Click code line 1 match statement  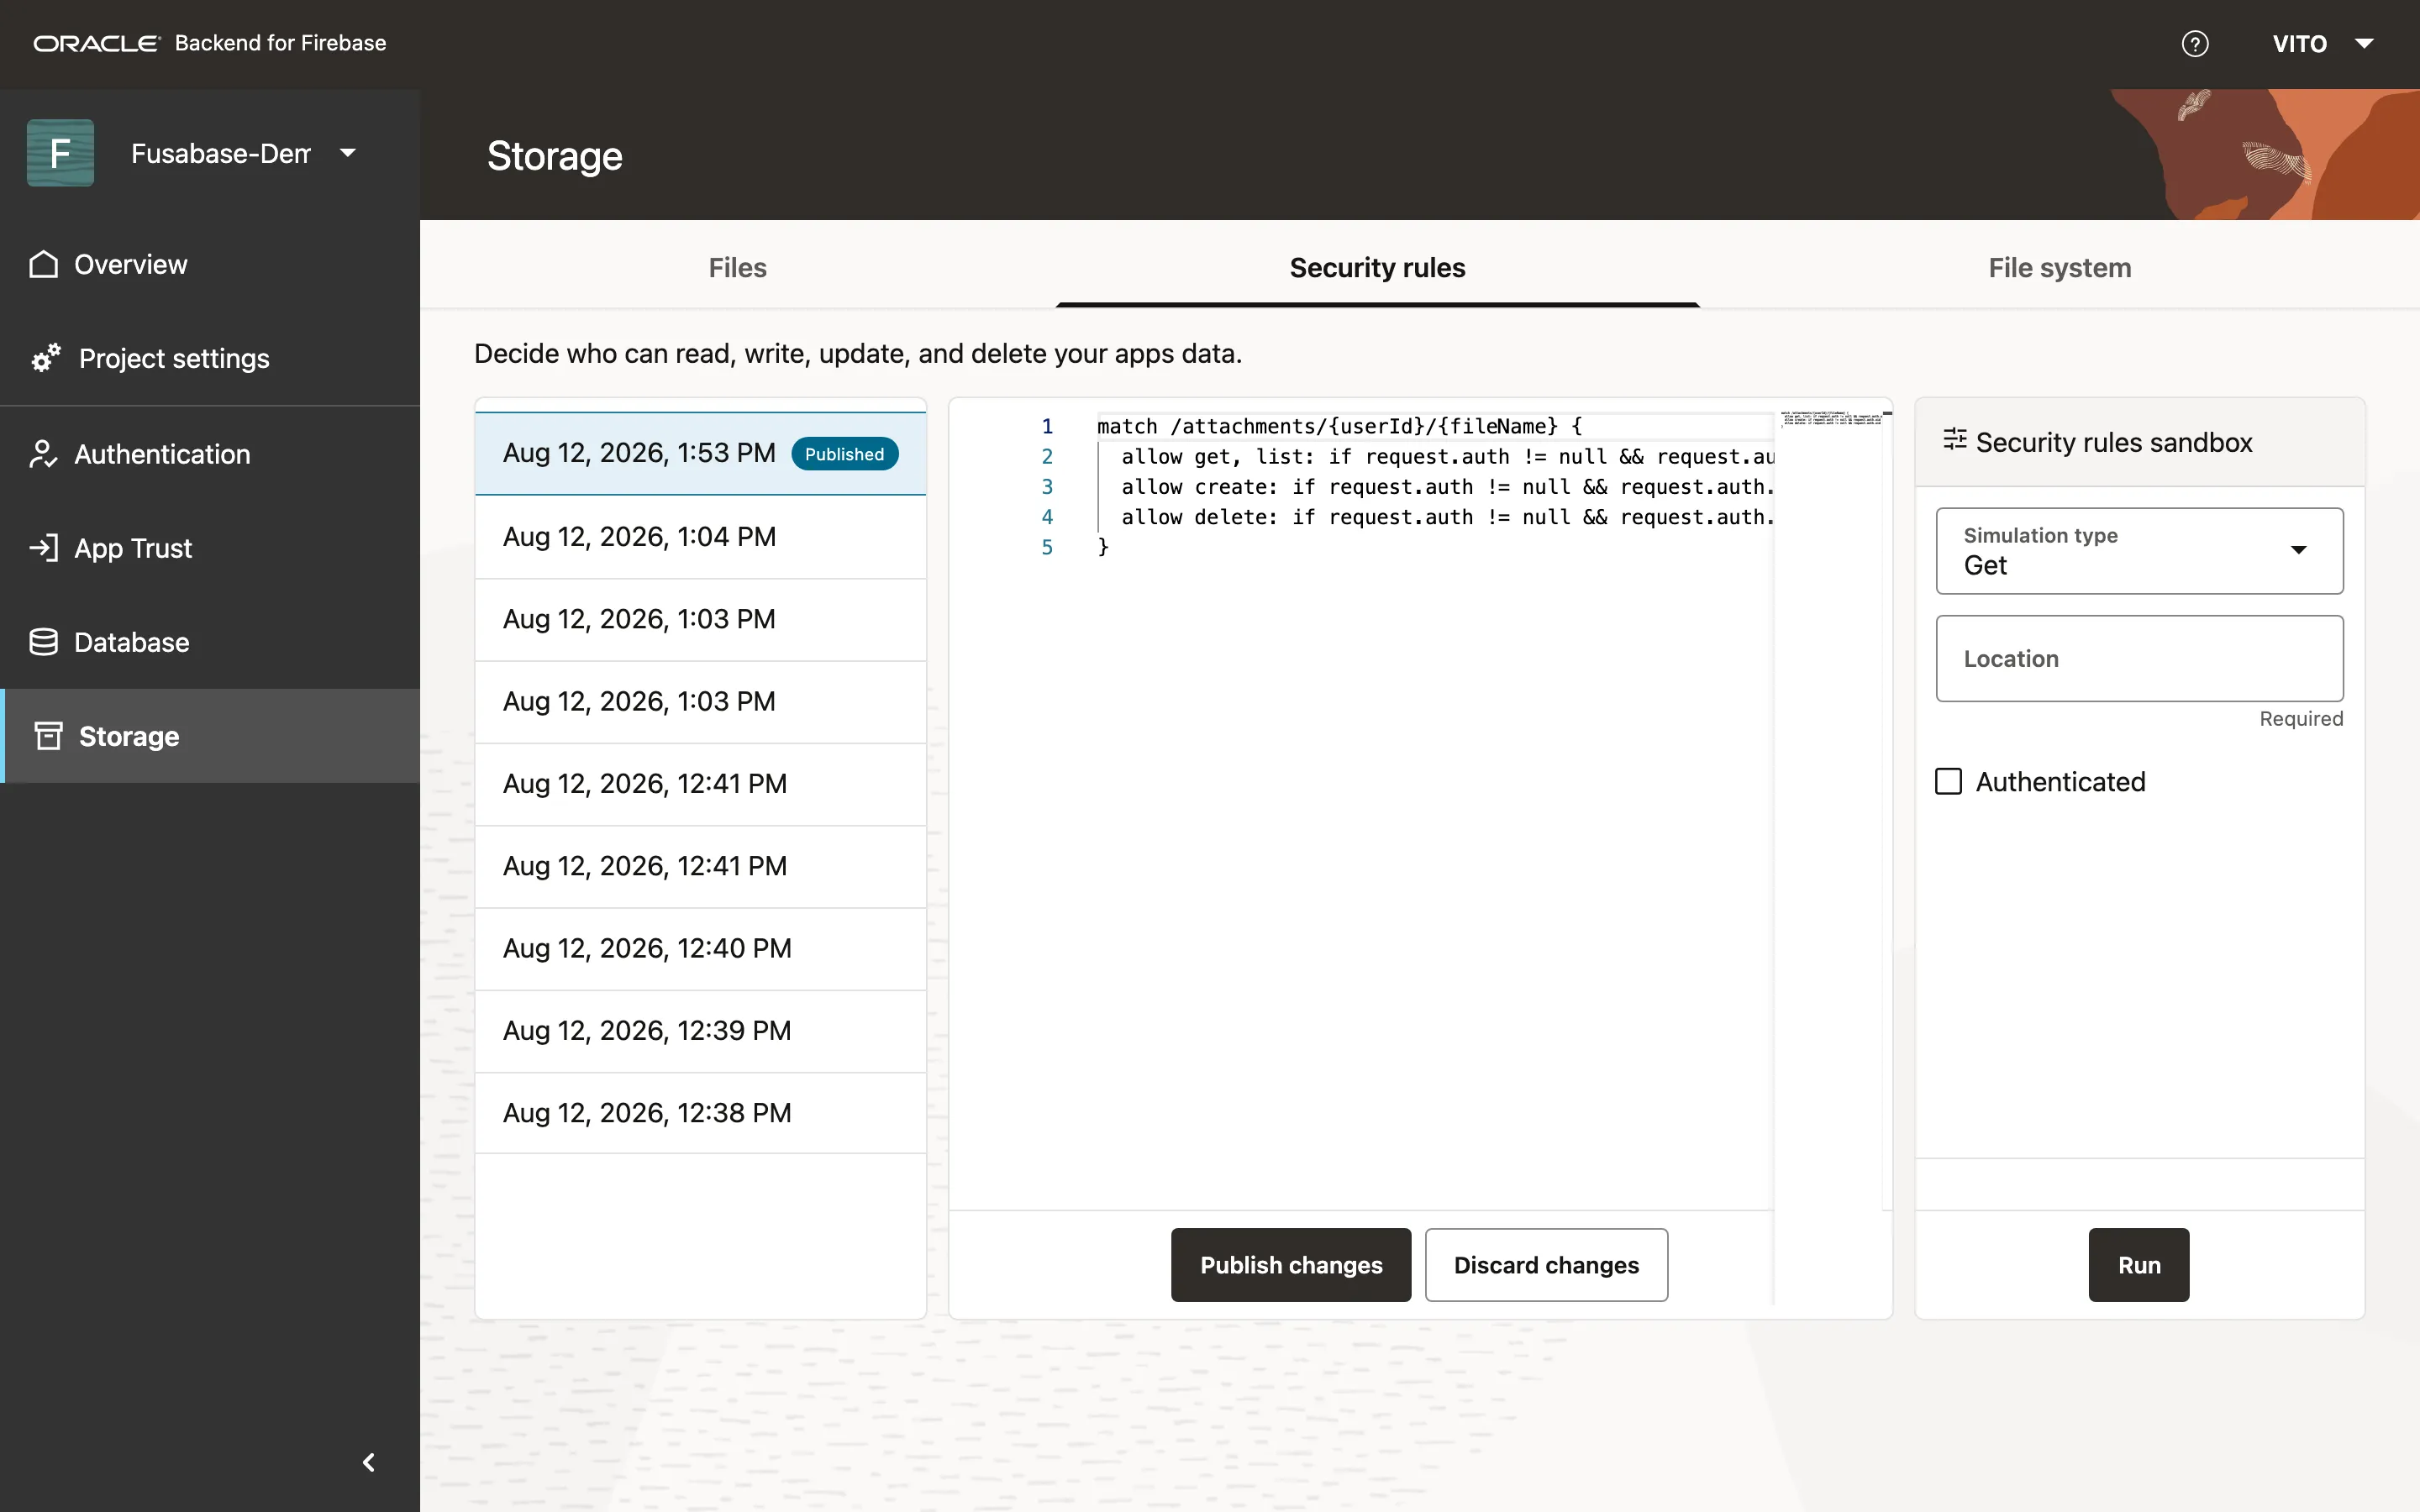[1339, 426]
